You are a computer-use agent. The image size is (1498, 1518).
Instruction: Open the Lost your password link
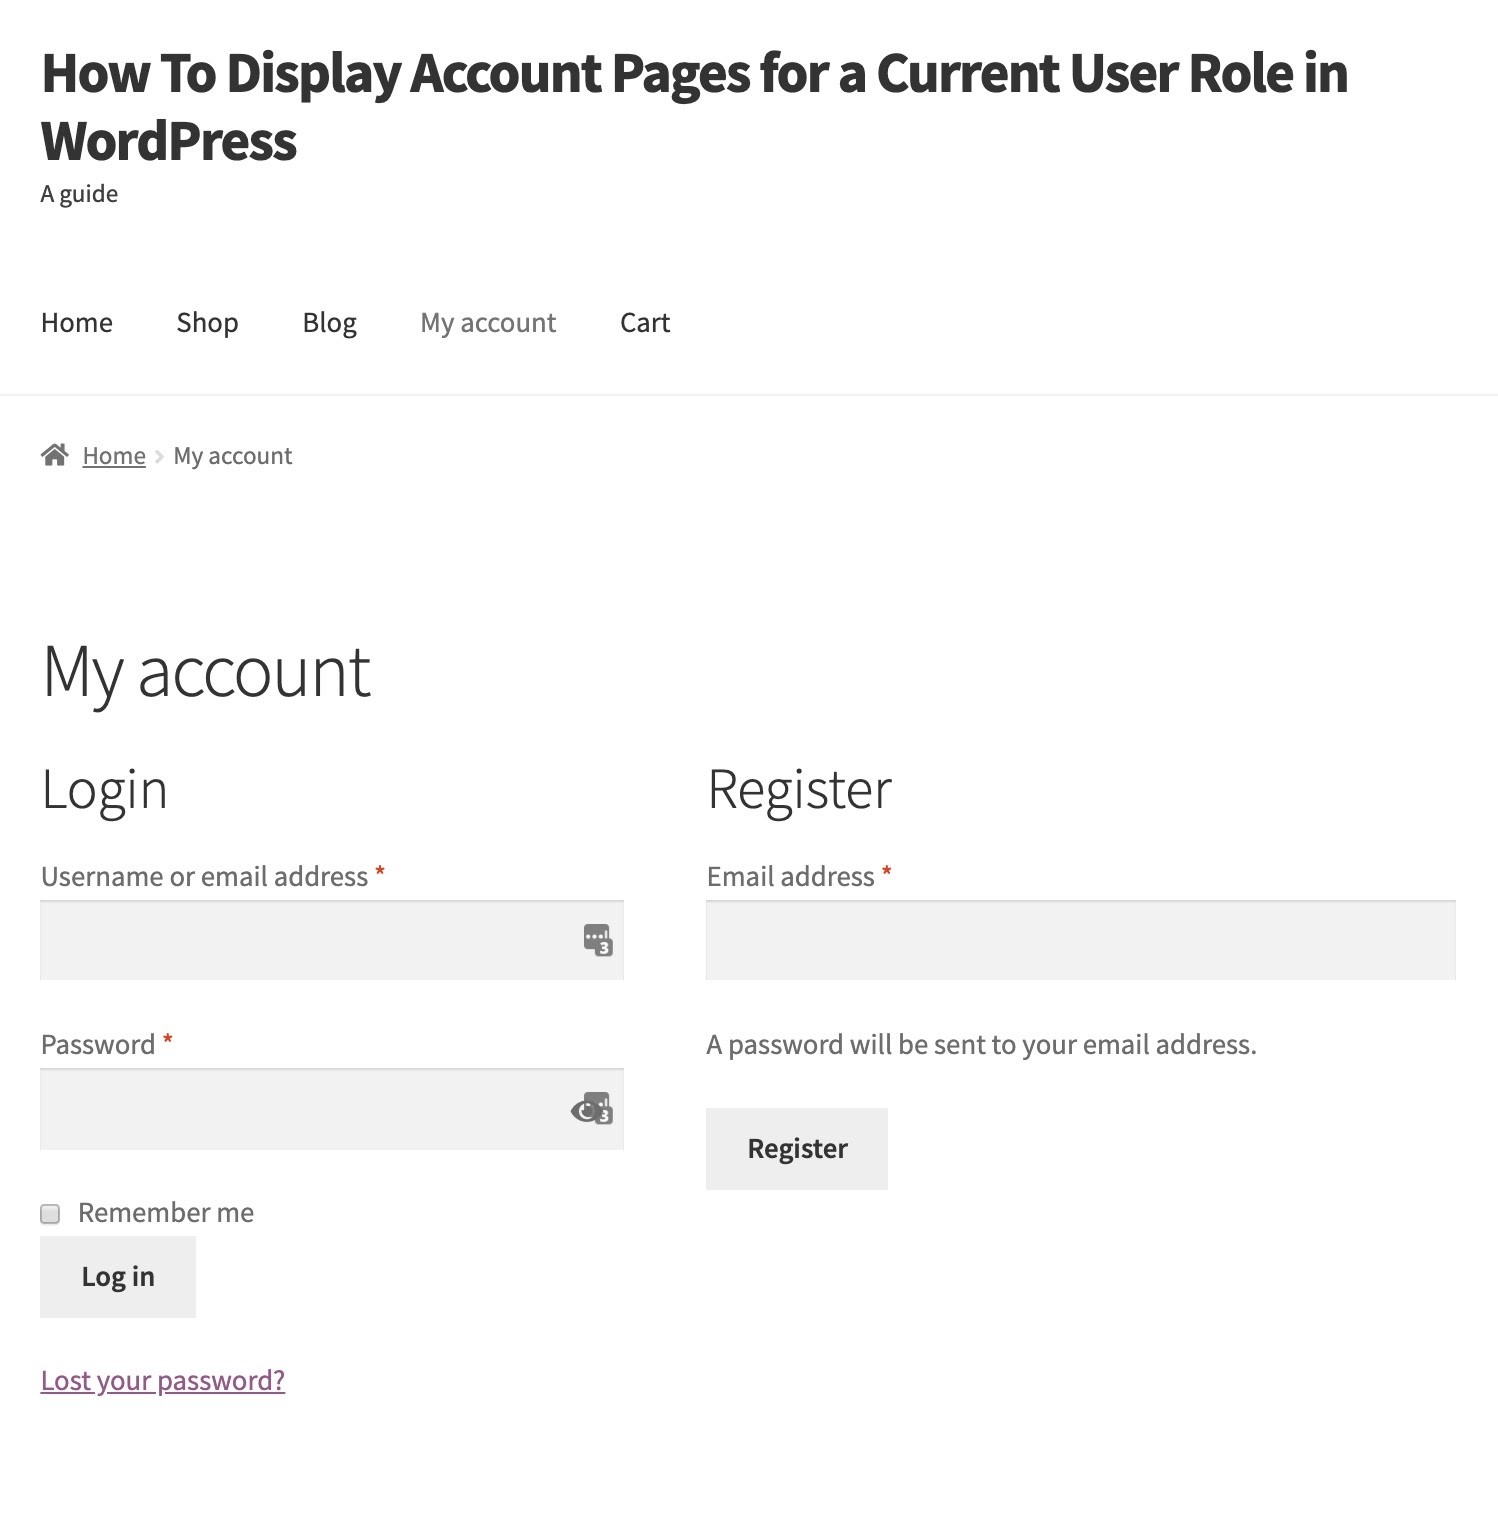click(x=162, y=1380)
